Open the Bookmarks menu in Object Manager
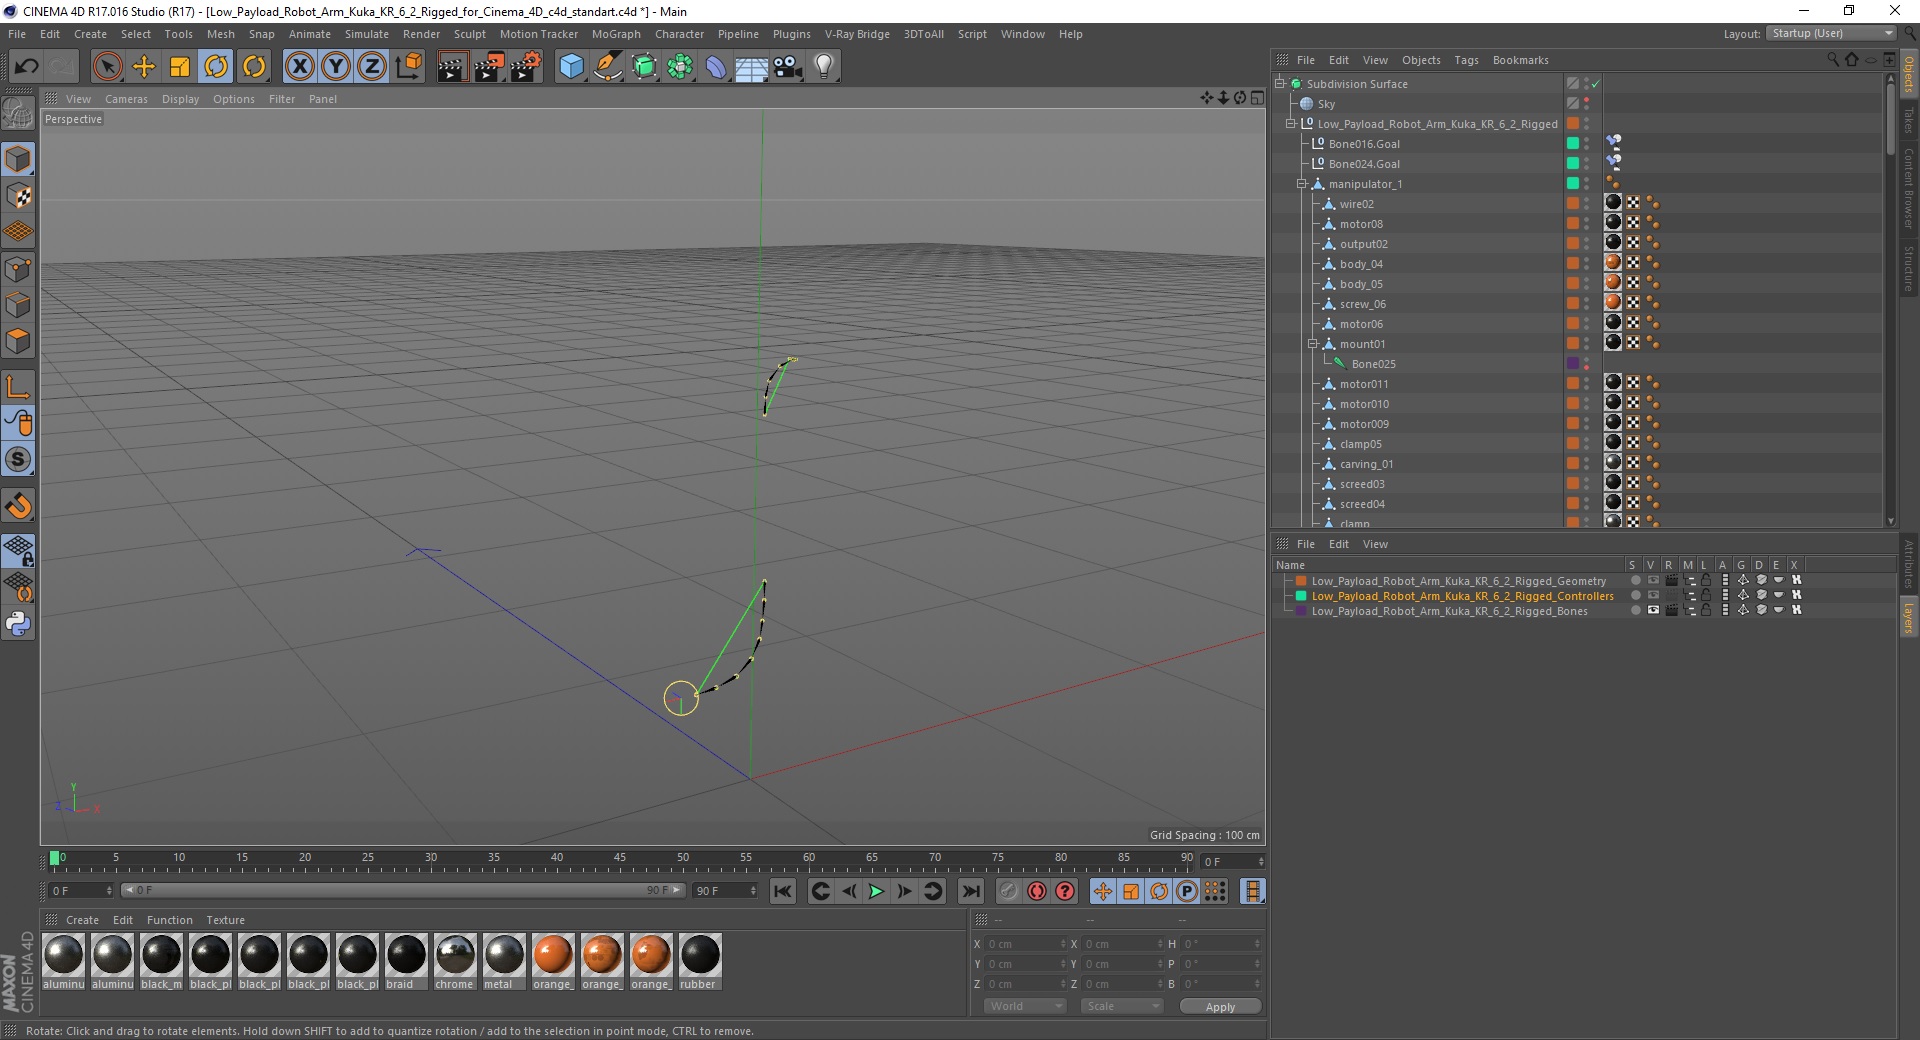1920x1040 pixels. pos(1520,60)
